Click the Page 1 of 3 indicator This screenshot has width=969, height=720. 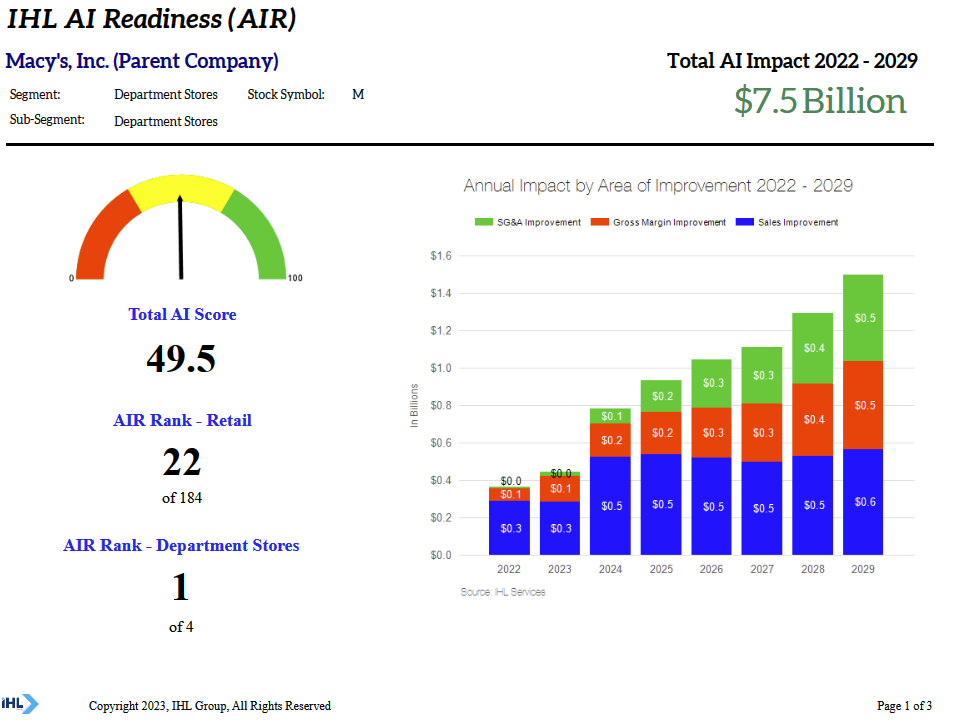coord(904,706)
